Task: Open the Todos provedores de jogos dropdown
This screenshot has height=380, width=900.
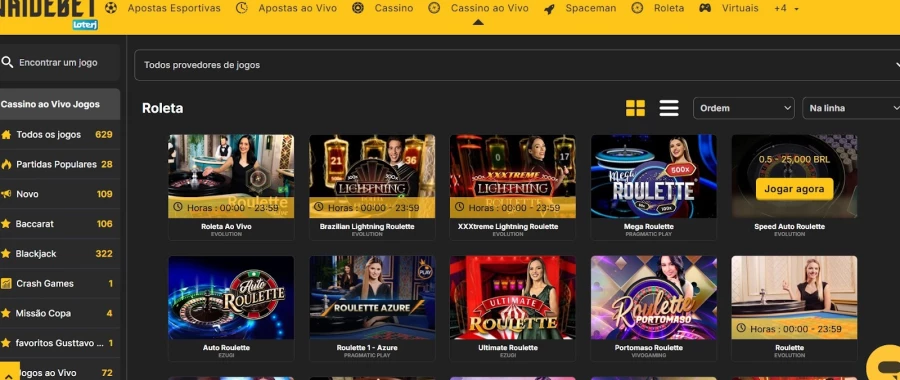Action: pyautogui.click(x=517, y=65)
